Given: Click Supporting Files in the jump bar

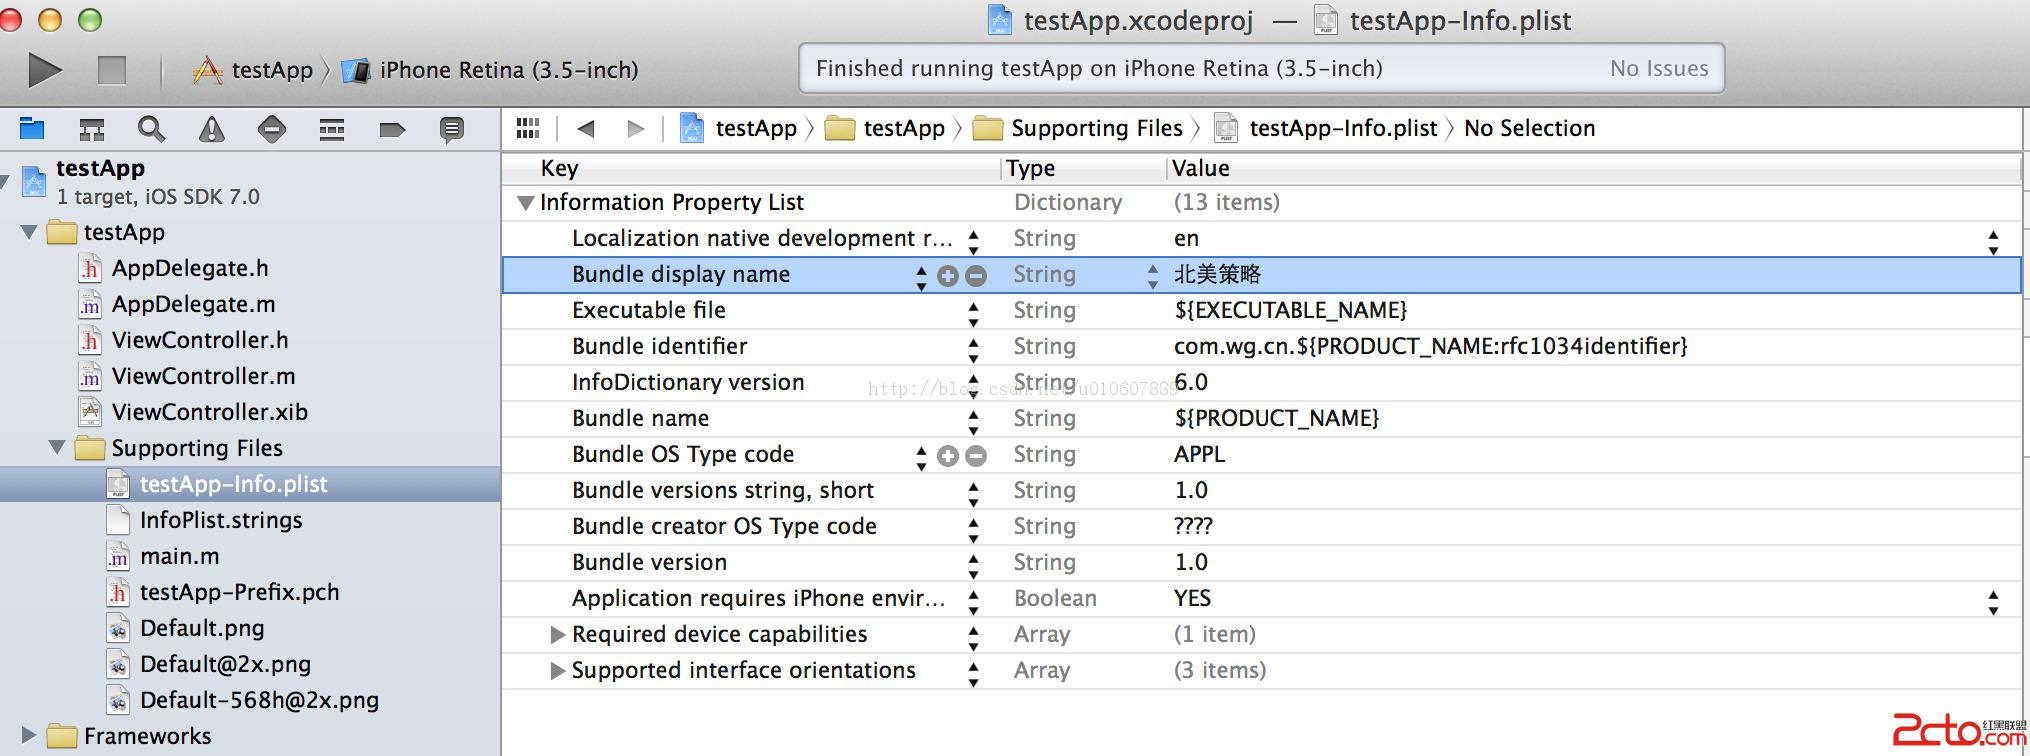Looking at the screenshot, I should coord(1095,128).
